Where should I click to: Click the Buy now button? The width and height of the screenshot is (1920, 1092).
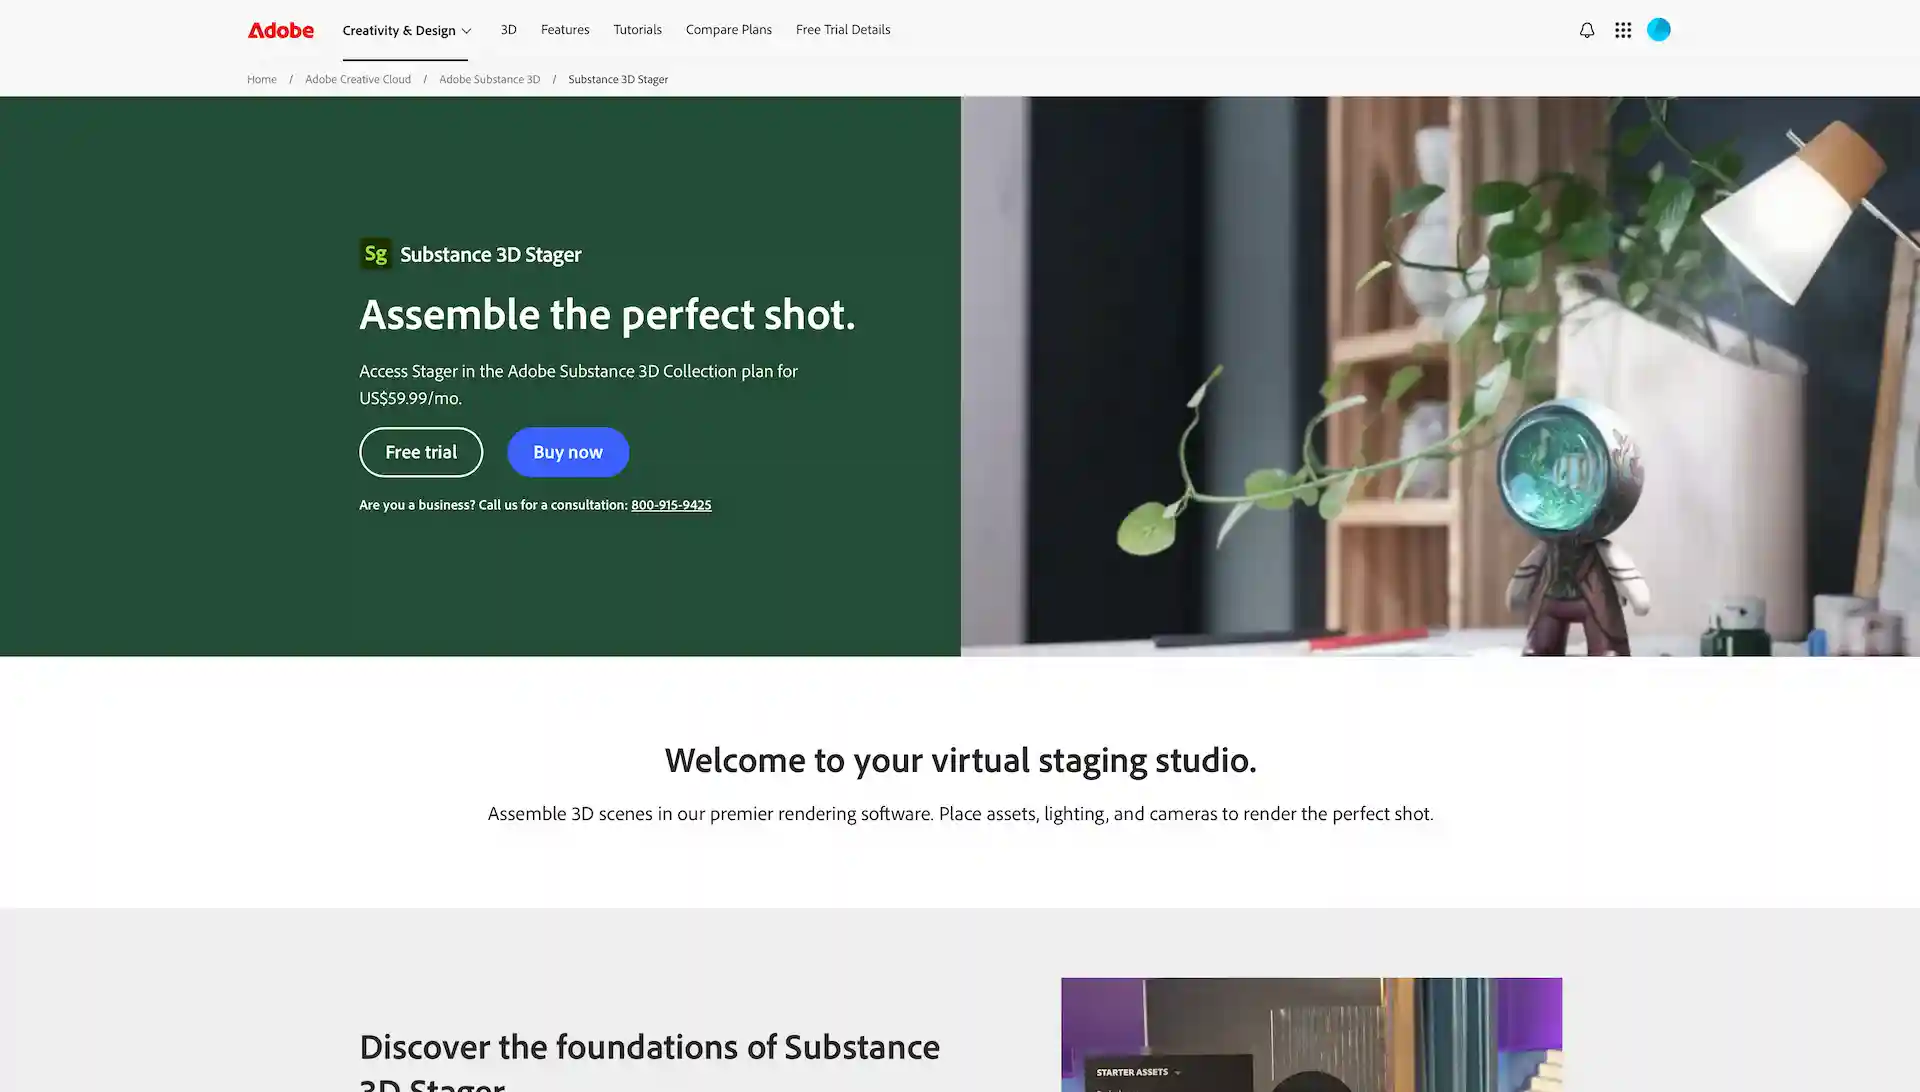point(567,452)
